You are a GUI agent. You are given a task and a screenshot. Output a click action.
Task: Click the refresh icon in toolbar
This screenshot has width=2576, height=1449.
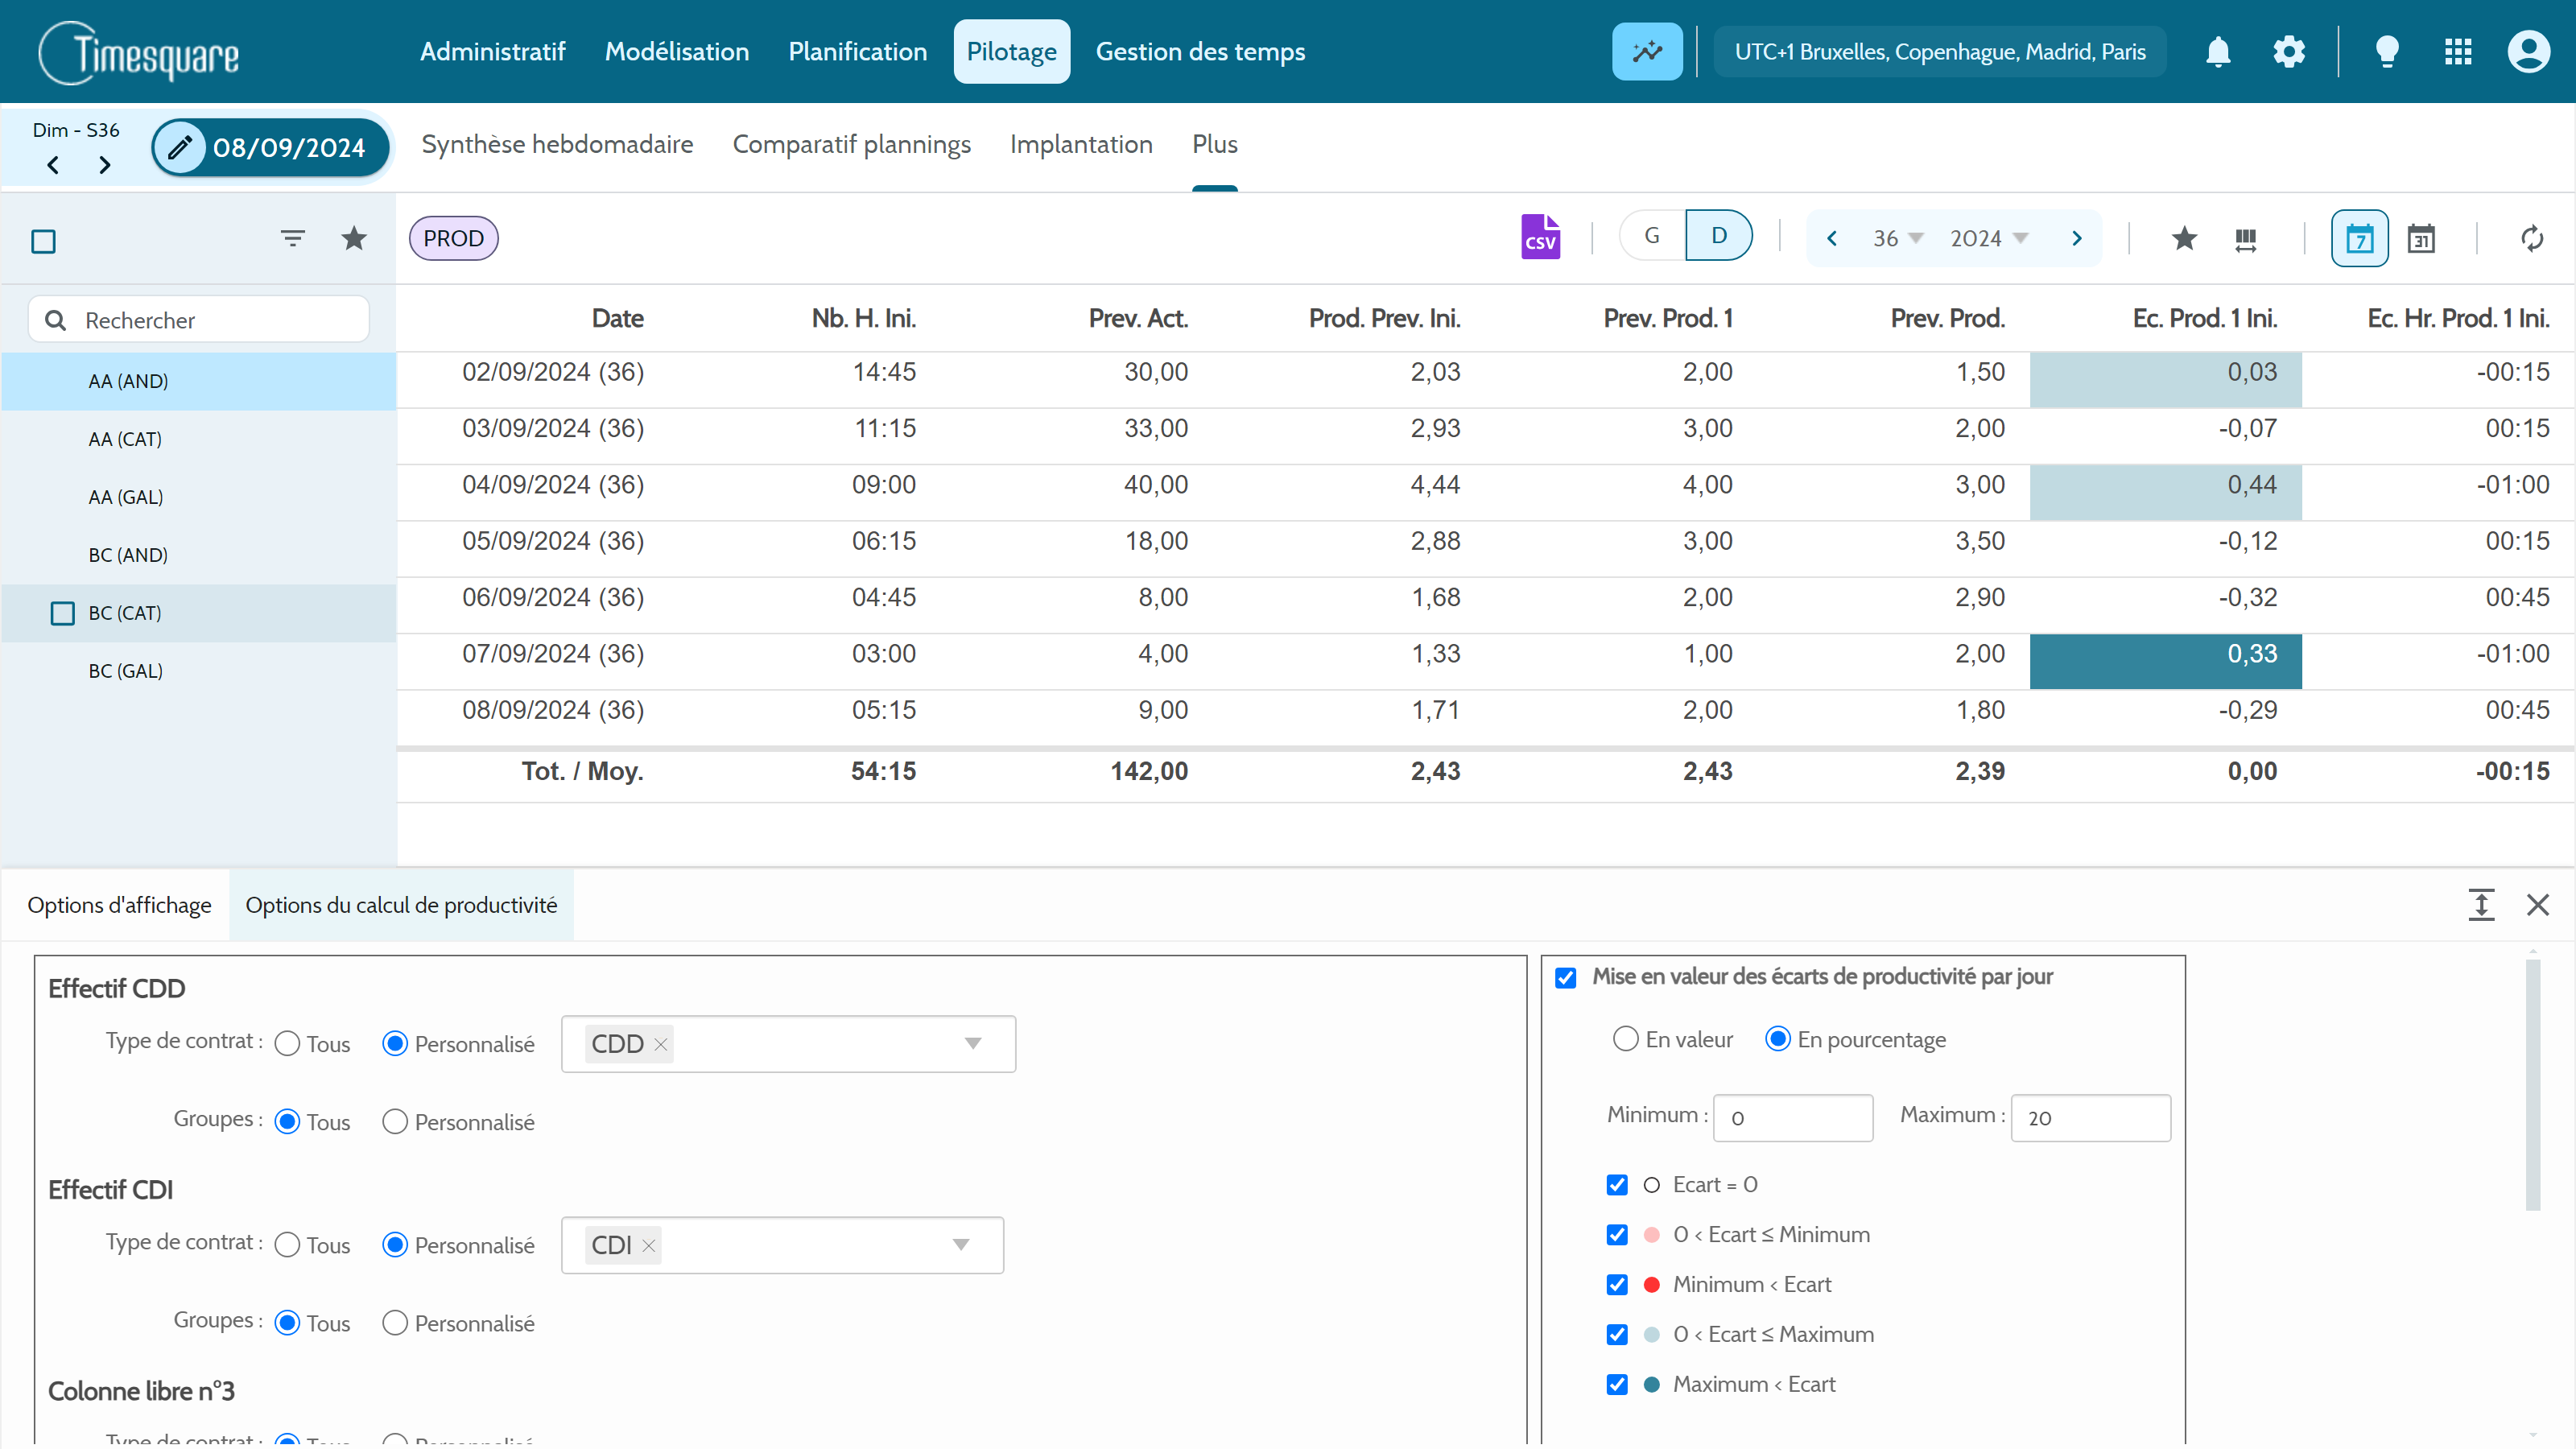pos(2531,238)
